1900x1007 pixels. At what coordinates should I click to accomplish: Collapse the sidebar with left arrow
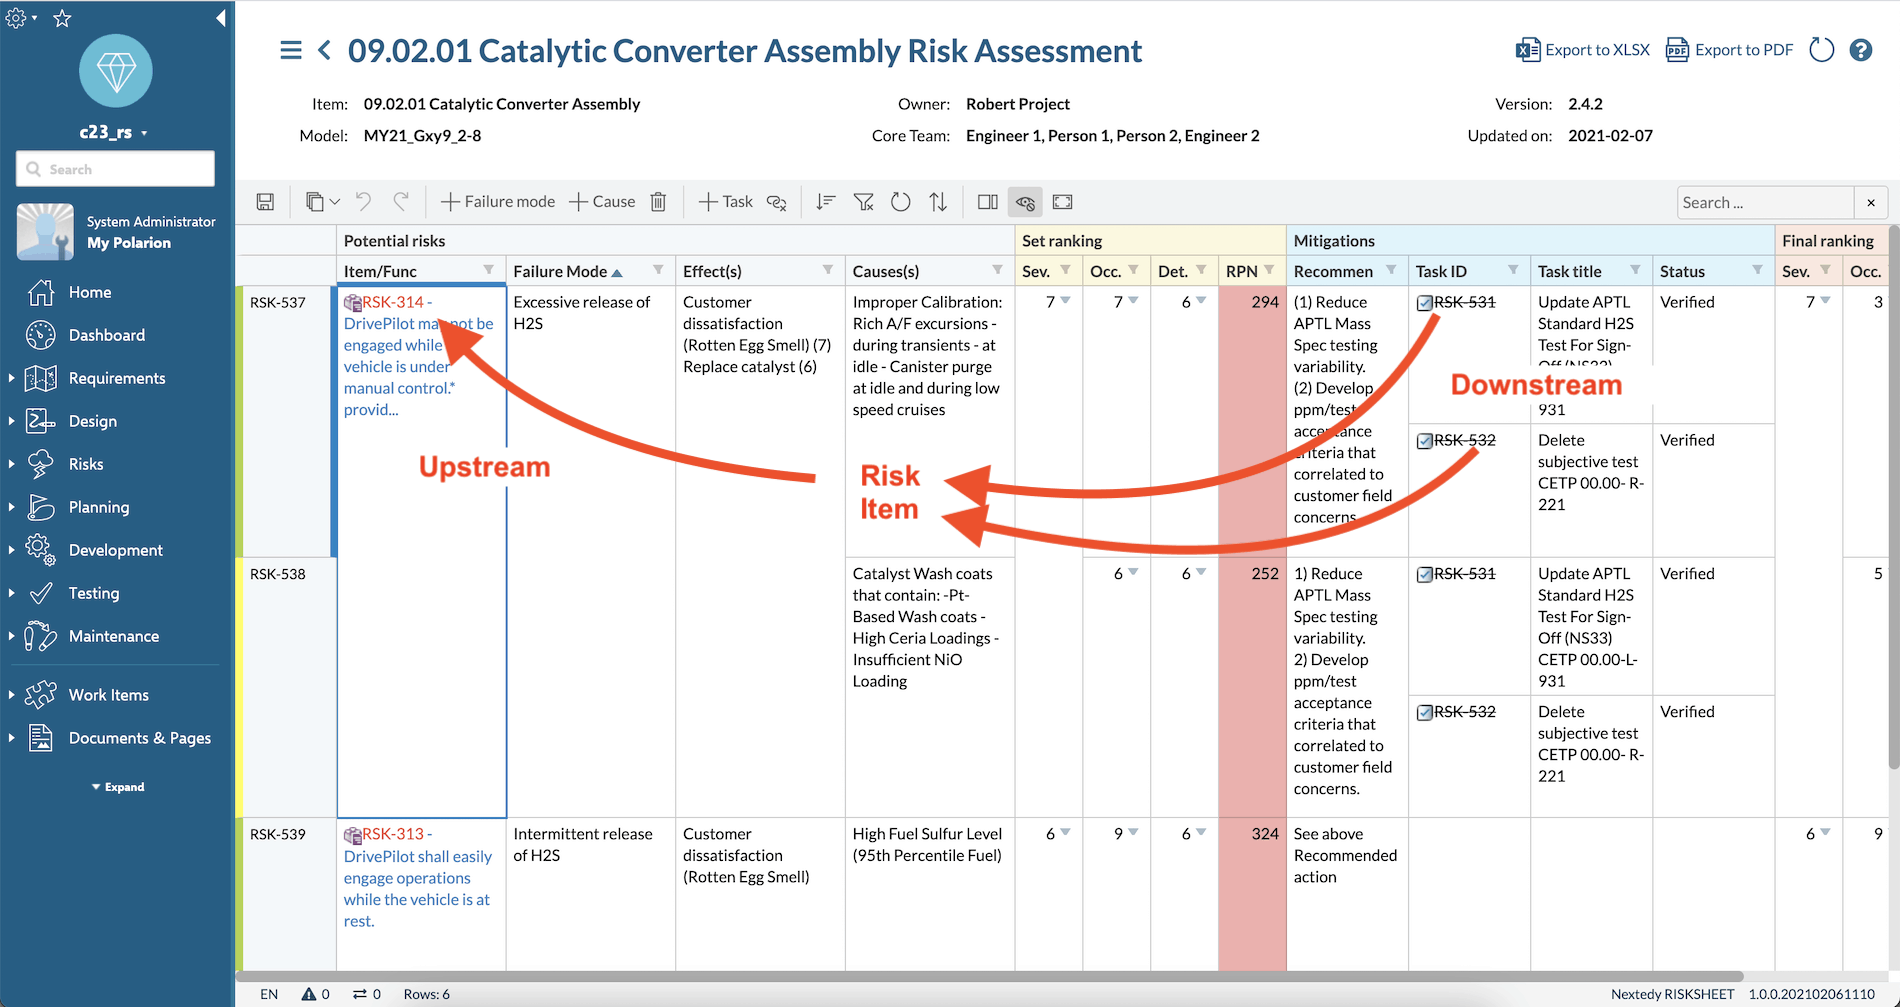220,18
